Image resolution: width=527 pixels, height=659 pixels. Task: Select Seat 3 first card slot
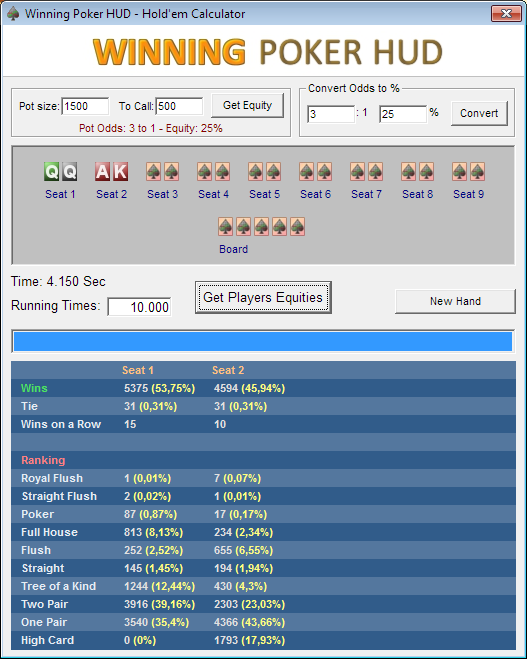coord(153,171)
